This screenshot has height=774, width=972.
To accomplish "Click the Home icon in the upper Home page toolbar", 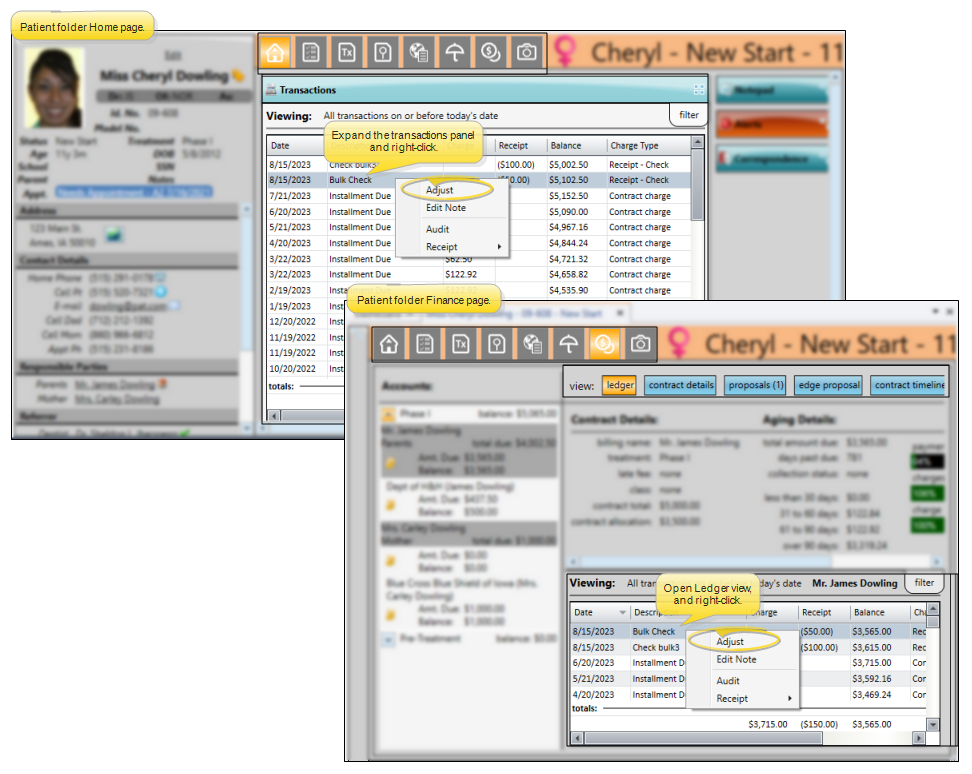I will 277,53.
